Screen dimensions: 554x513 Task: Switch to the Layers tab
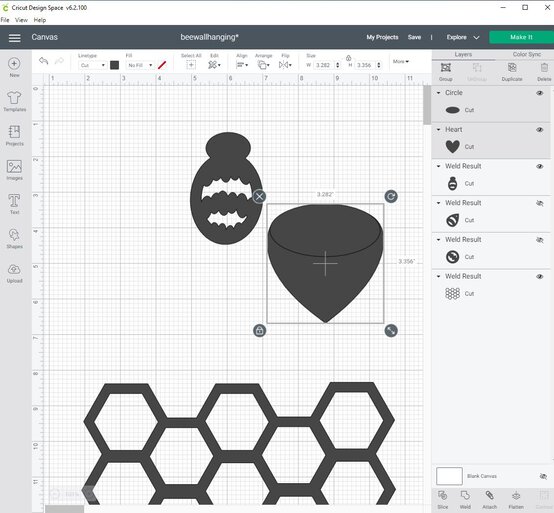(463, 54)
